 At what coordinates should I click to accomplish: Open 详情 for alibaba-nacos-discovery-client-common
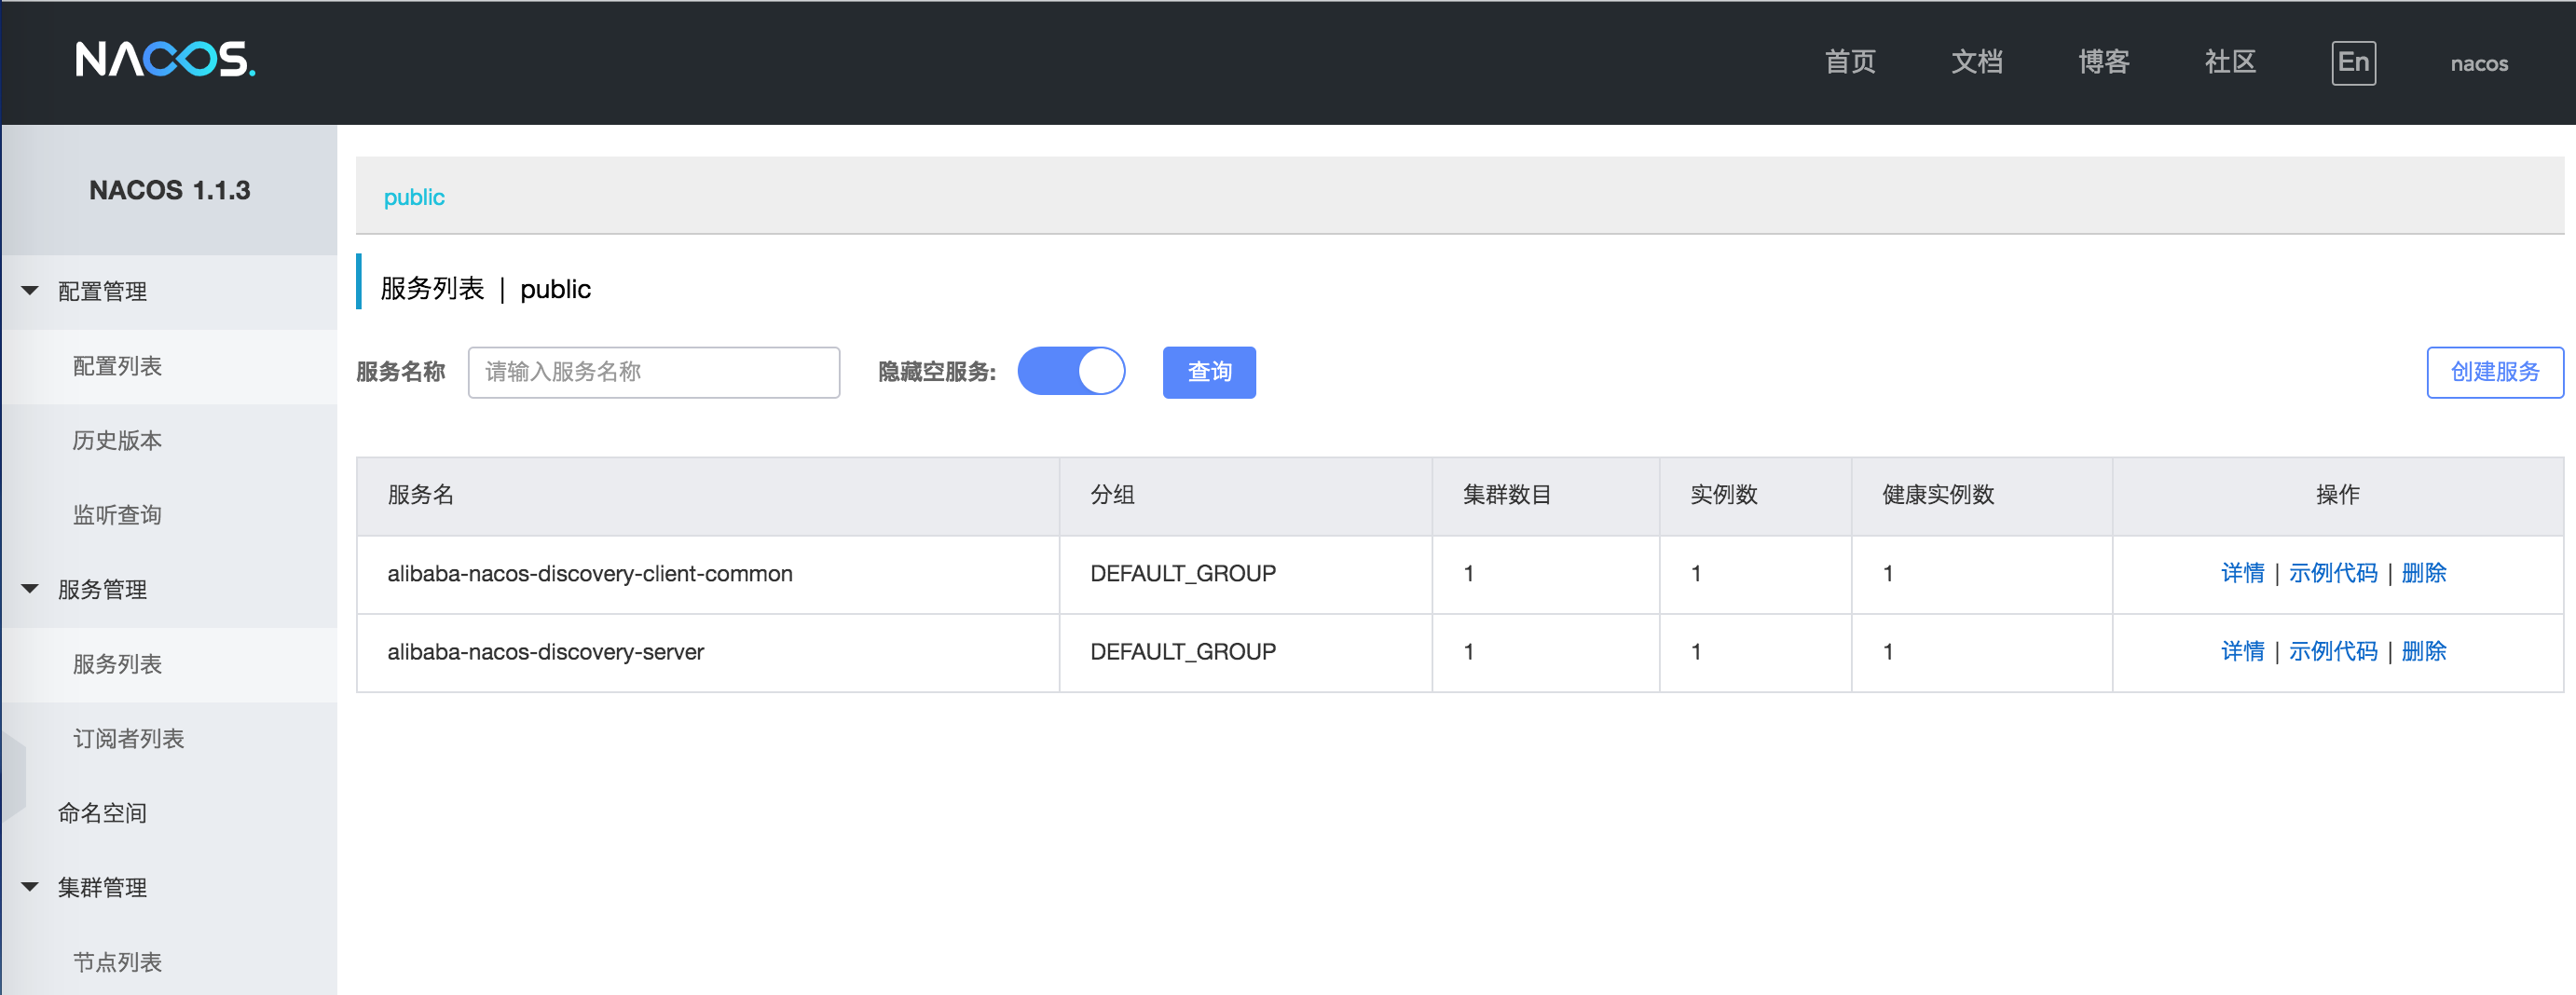(x=2242, y=573)
